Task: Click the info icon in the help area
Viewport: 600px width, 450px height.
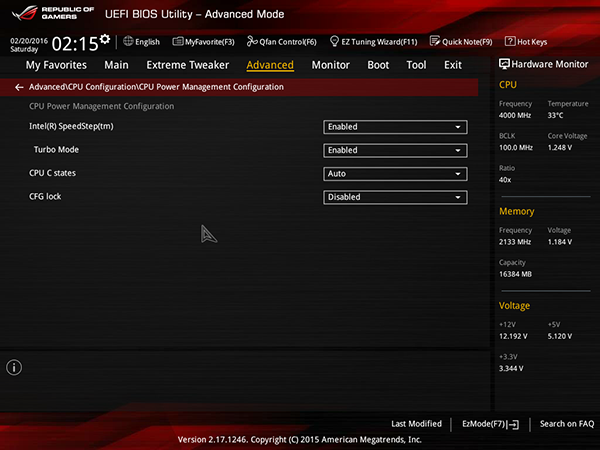Action: coord(14,367)
